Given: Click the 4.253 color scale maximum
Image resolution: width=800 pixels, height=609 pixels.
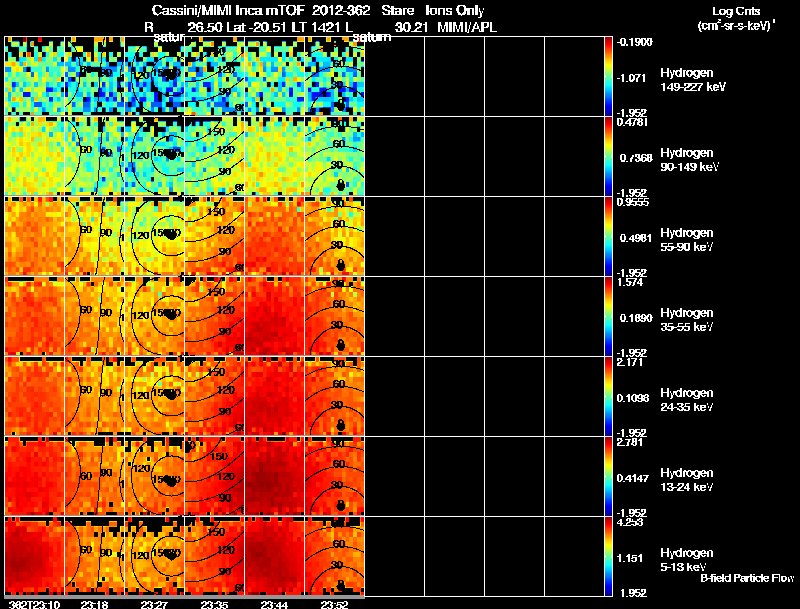Looking at the screenshot, I should tap(630, 522).
